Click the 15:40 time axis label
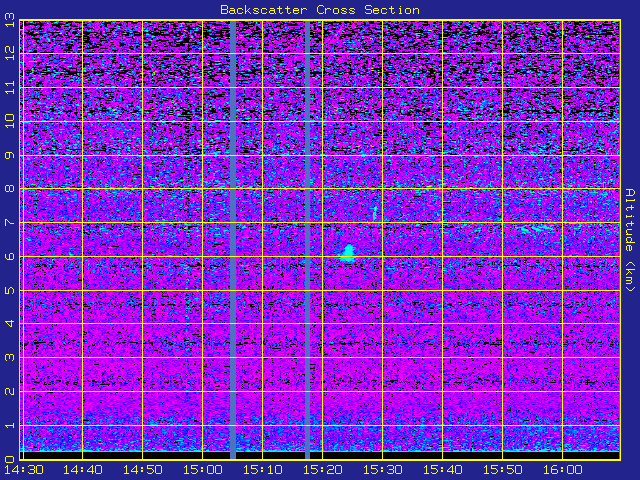 click(442, 470)
